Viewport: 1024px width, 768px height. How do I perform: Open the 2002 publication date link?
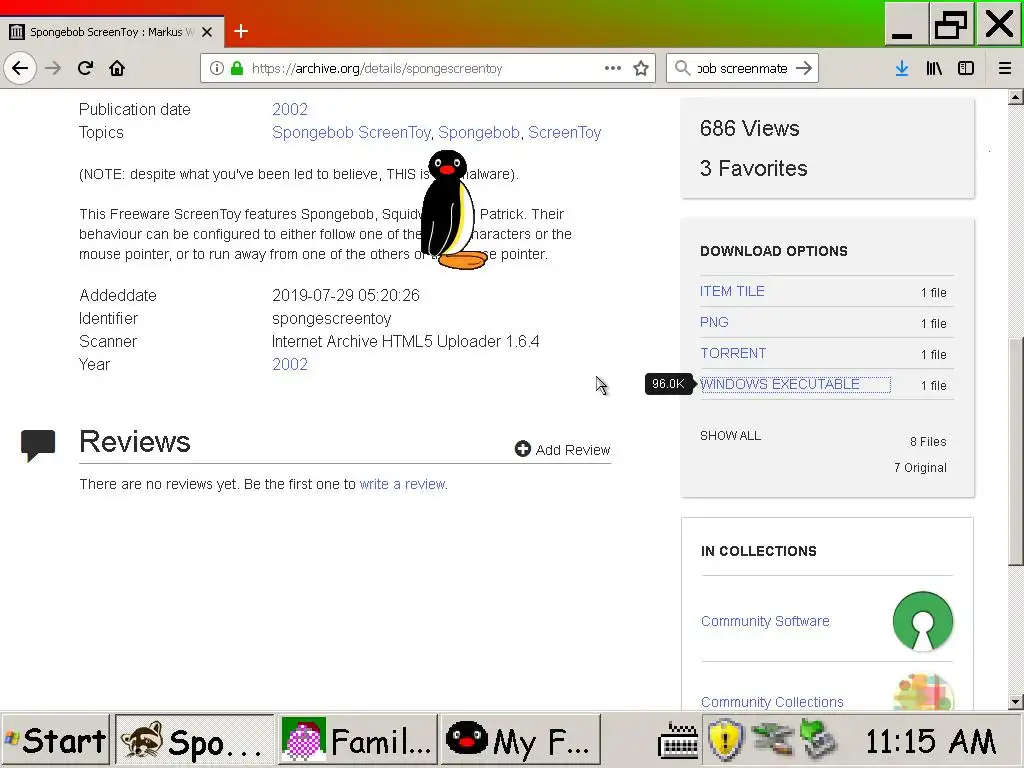[x=290, y=109]
